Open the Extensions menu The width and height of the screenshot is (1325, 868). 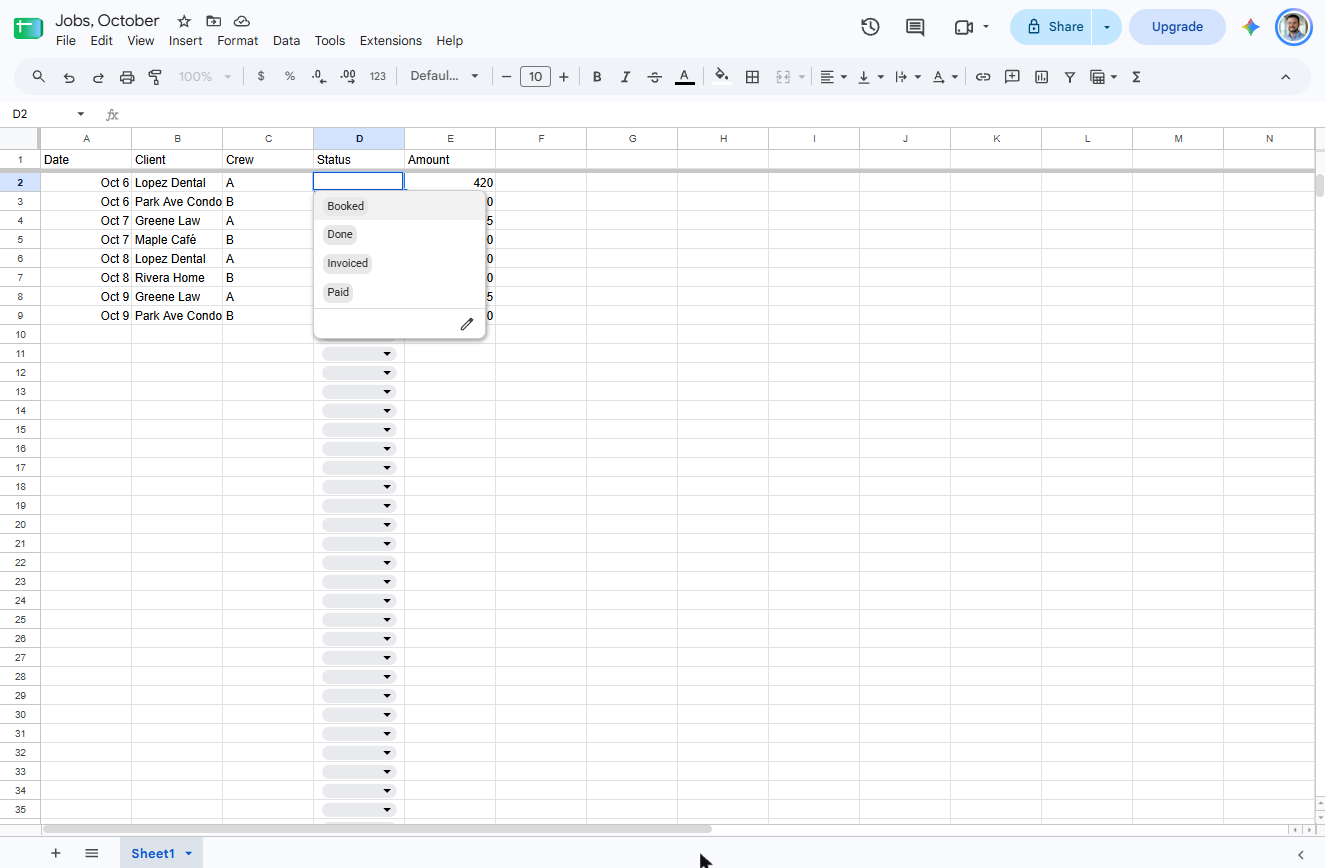pos(391,41)
